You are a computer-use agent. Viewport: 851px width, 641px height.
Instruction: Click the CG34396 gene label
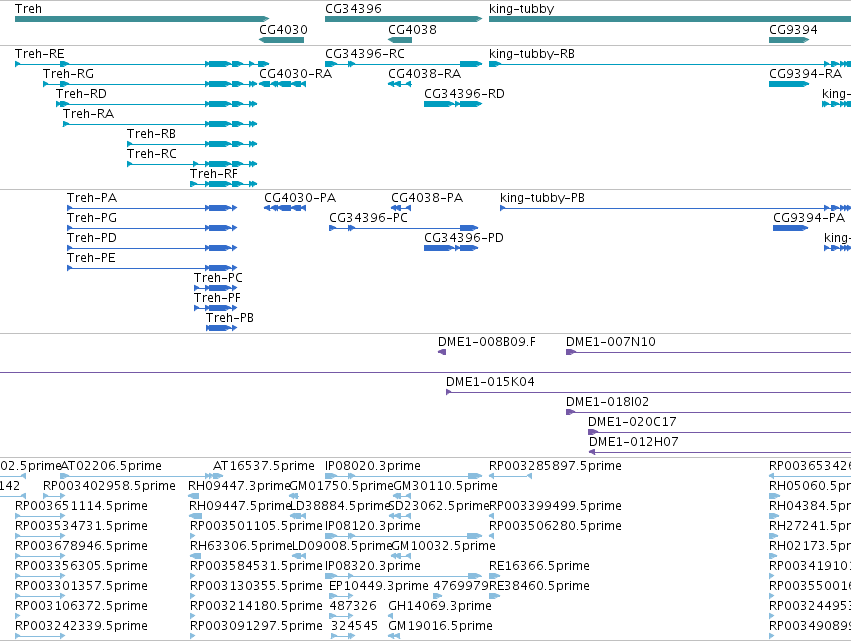coord(353,9)
